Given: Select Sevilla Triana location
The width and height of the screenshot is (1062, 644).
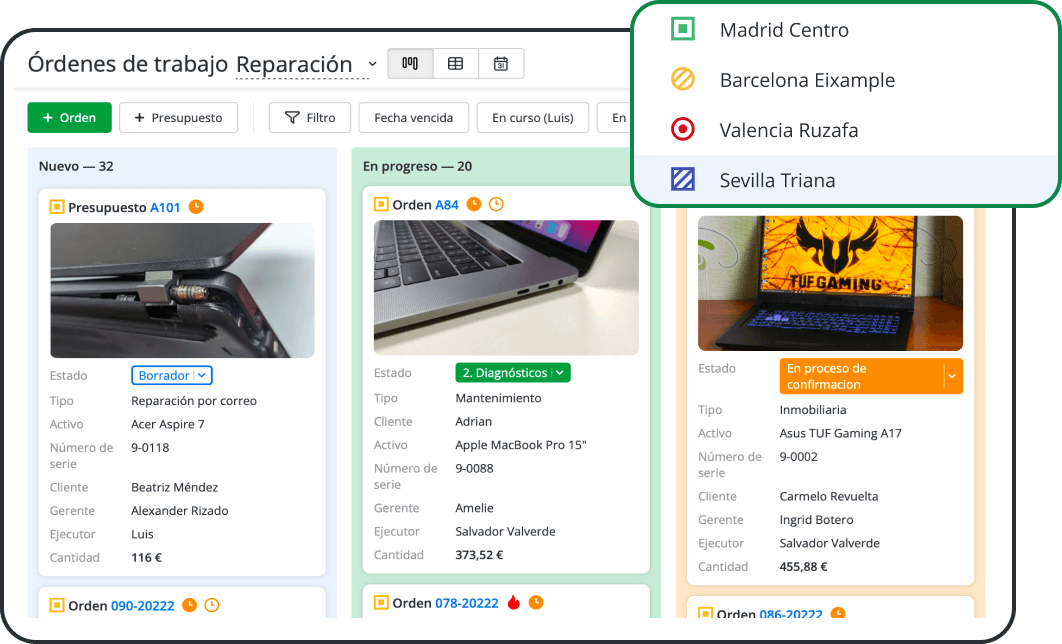Looking at the screenshot, I should [x=846, y=180].
